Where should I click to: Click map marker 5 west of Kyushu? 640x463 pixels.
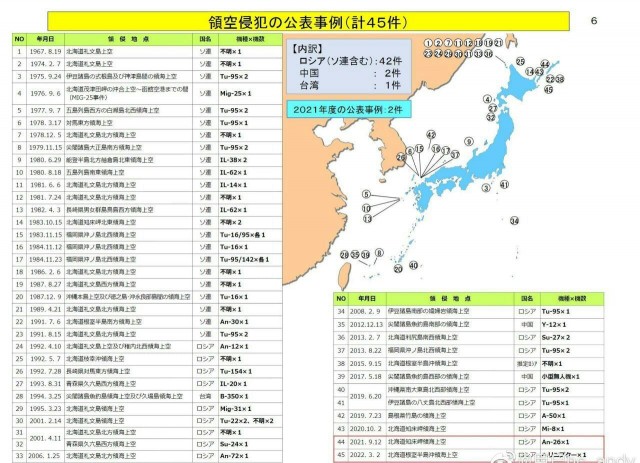[367, 194]
